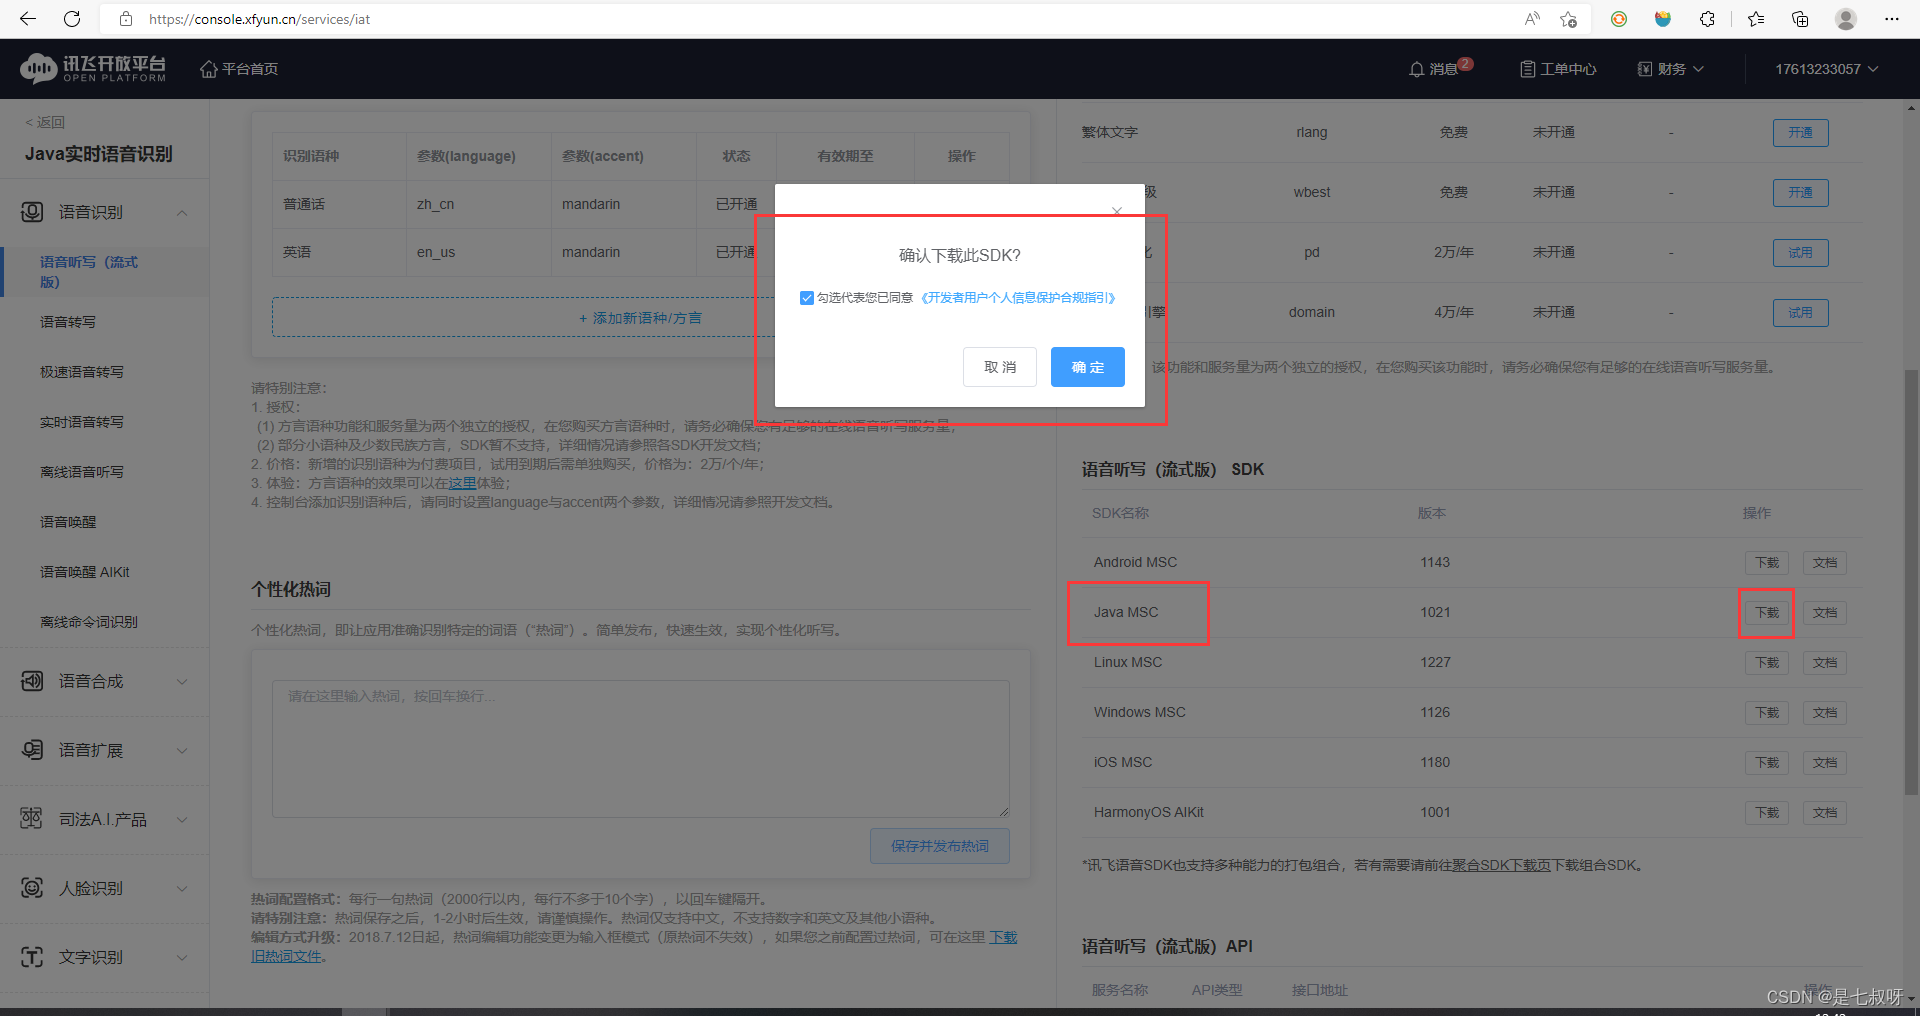Toggle the agreement checkbox in dialog
The height and width of the screenshot is (1016, 1920).
[x=807, y=298]
